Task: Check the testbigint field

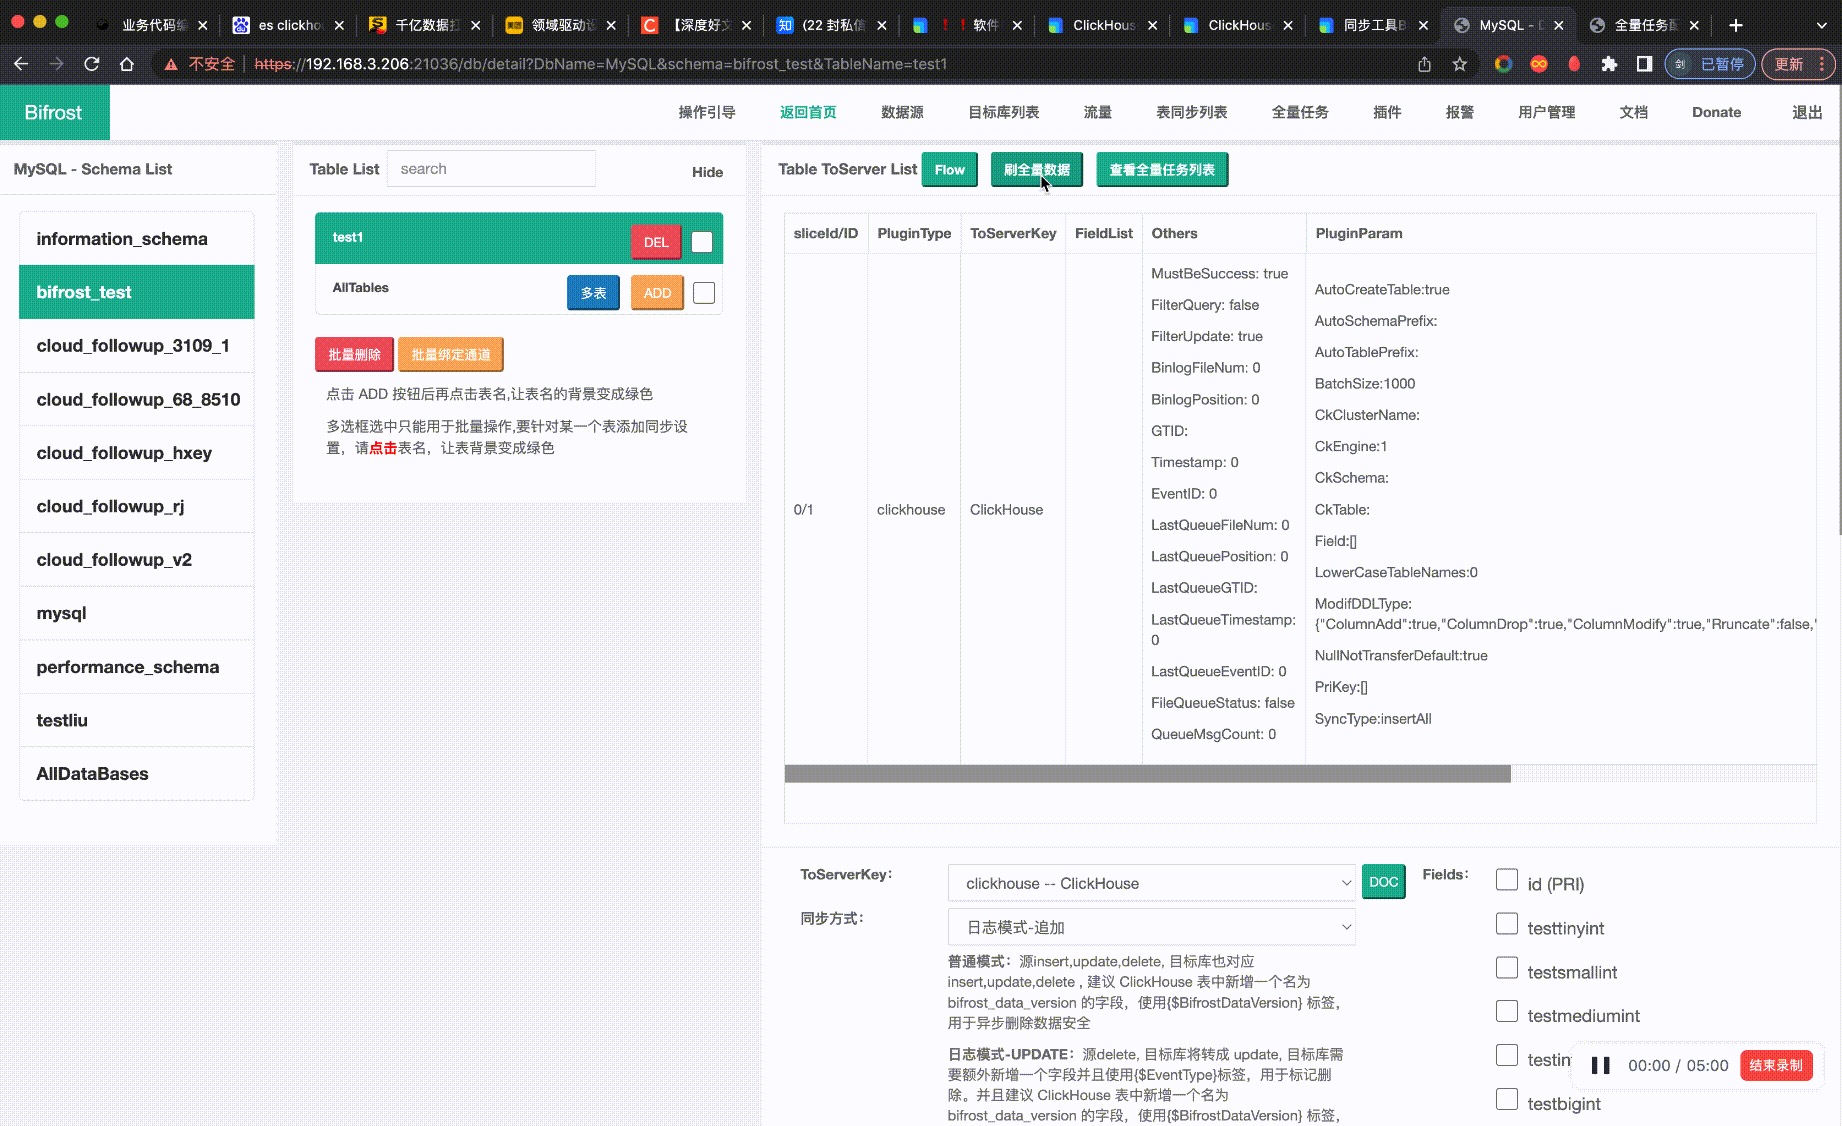Action: pyautogui.click(x=1507, y=1099)
